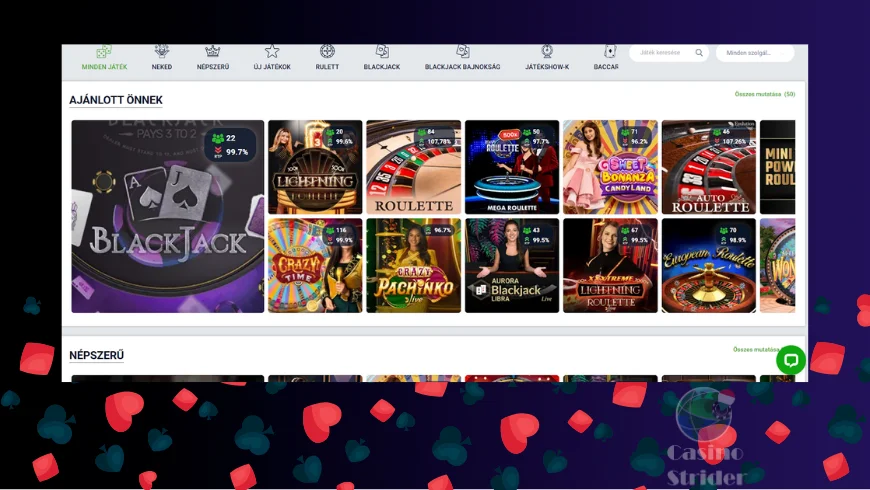Click Sweet Bonanza's 96.2% RTP badge

(634, 142)
